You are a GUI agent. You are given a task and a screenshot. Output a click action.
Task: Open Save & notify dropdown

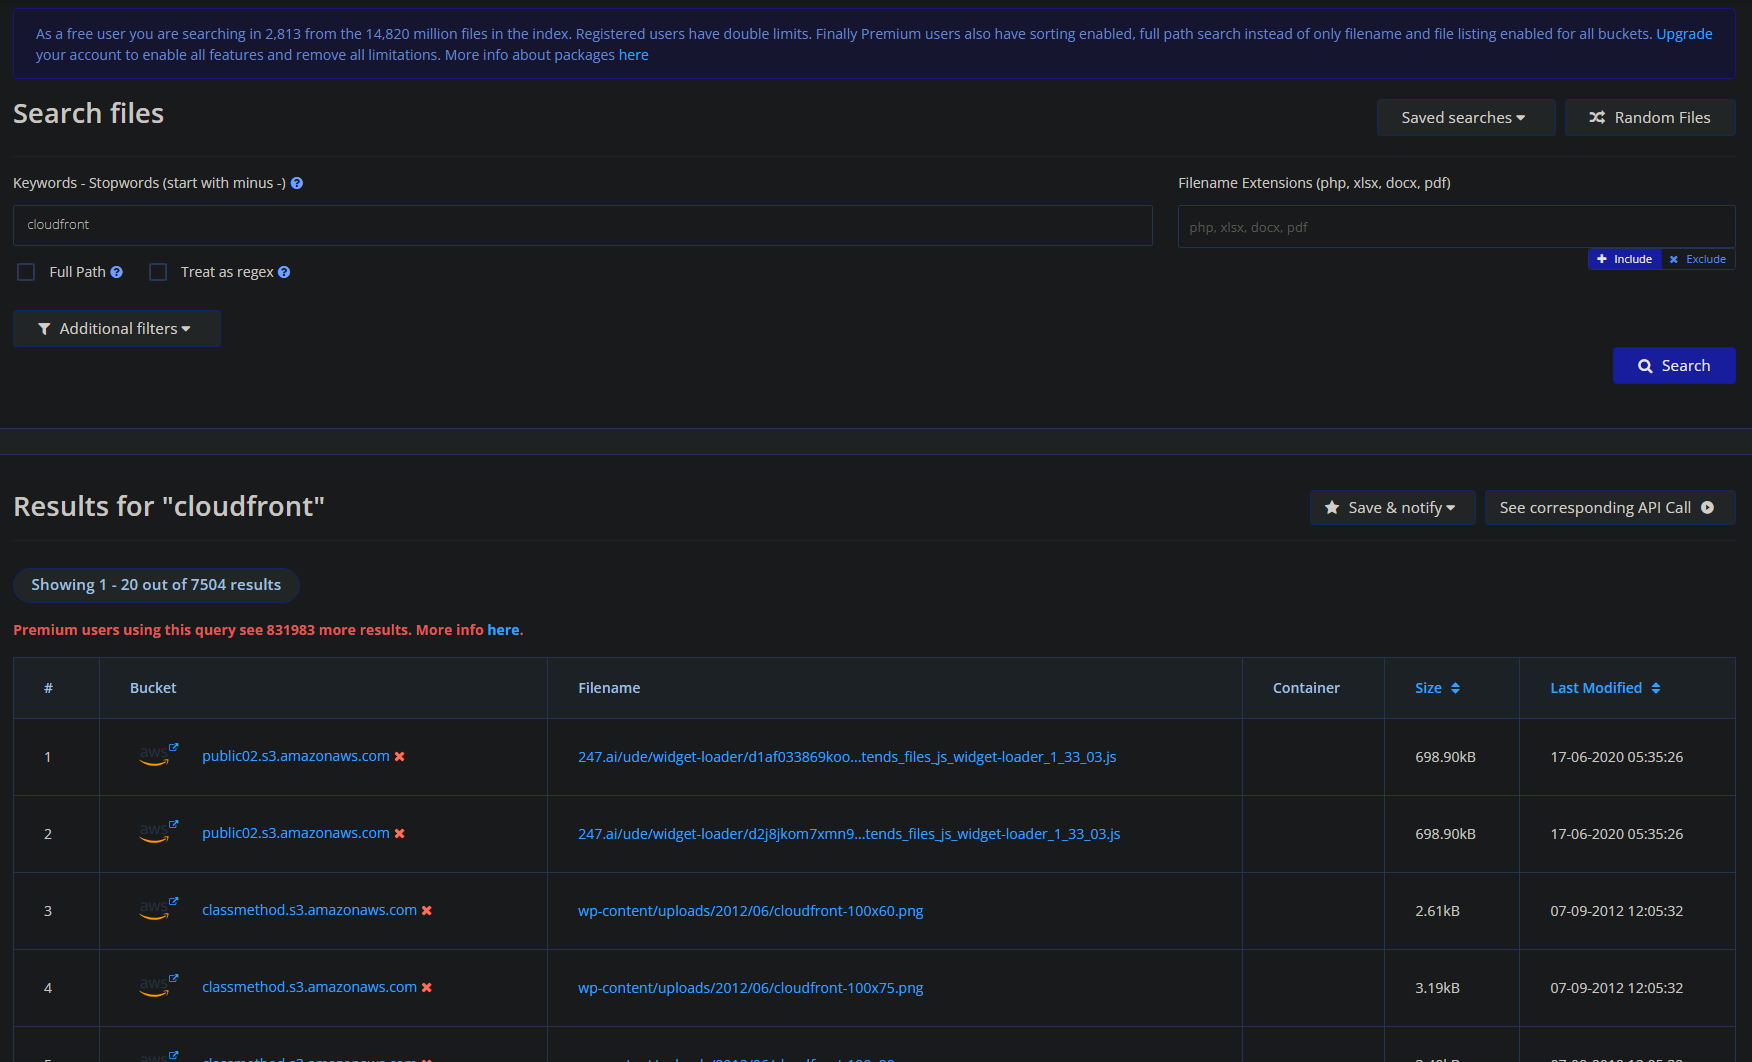pyautogui.click(x=1391, y=508)
